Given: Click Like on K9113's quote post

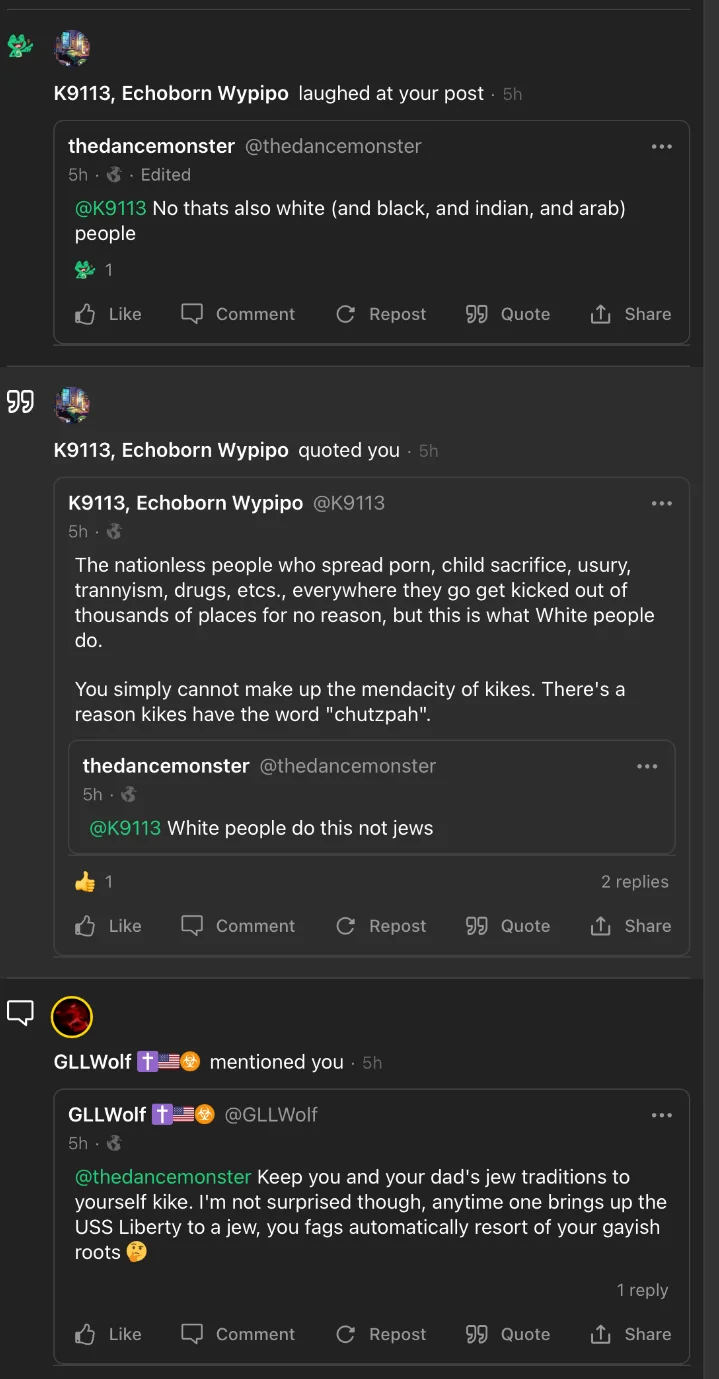Looking at the screenshot, I should pos(108,926).
